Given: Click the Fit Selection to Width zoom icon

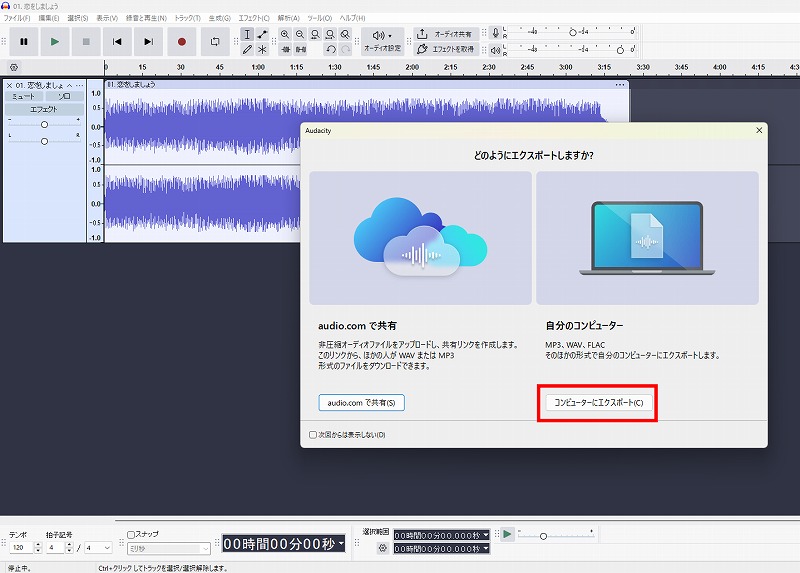Looking at the screenshot, I should coord(315,34).
